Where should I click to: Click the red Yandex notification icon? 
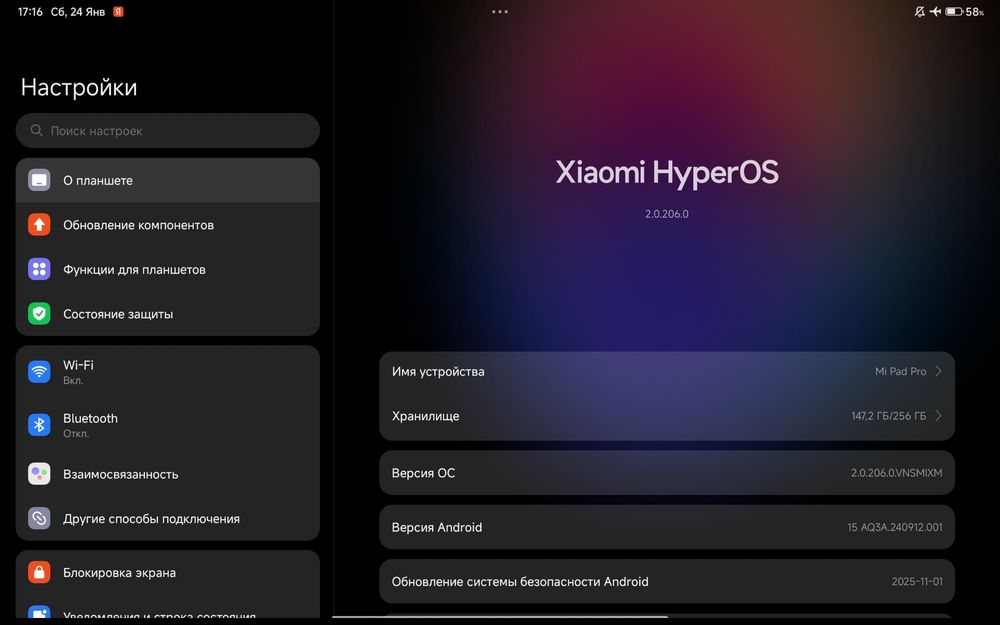pos(118,11)
